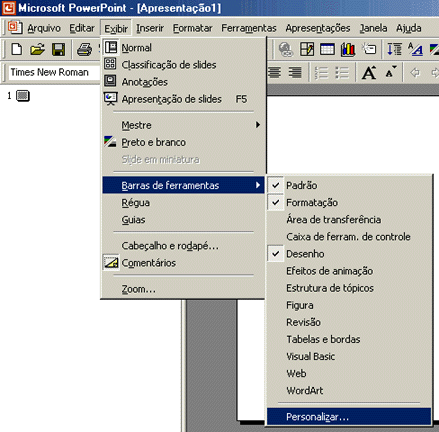This screenshot has height=432, width=439.
Task: Click the Print toolbar icon
Action: pos(84,50)
